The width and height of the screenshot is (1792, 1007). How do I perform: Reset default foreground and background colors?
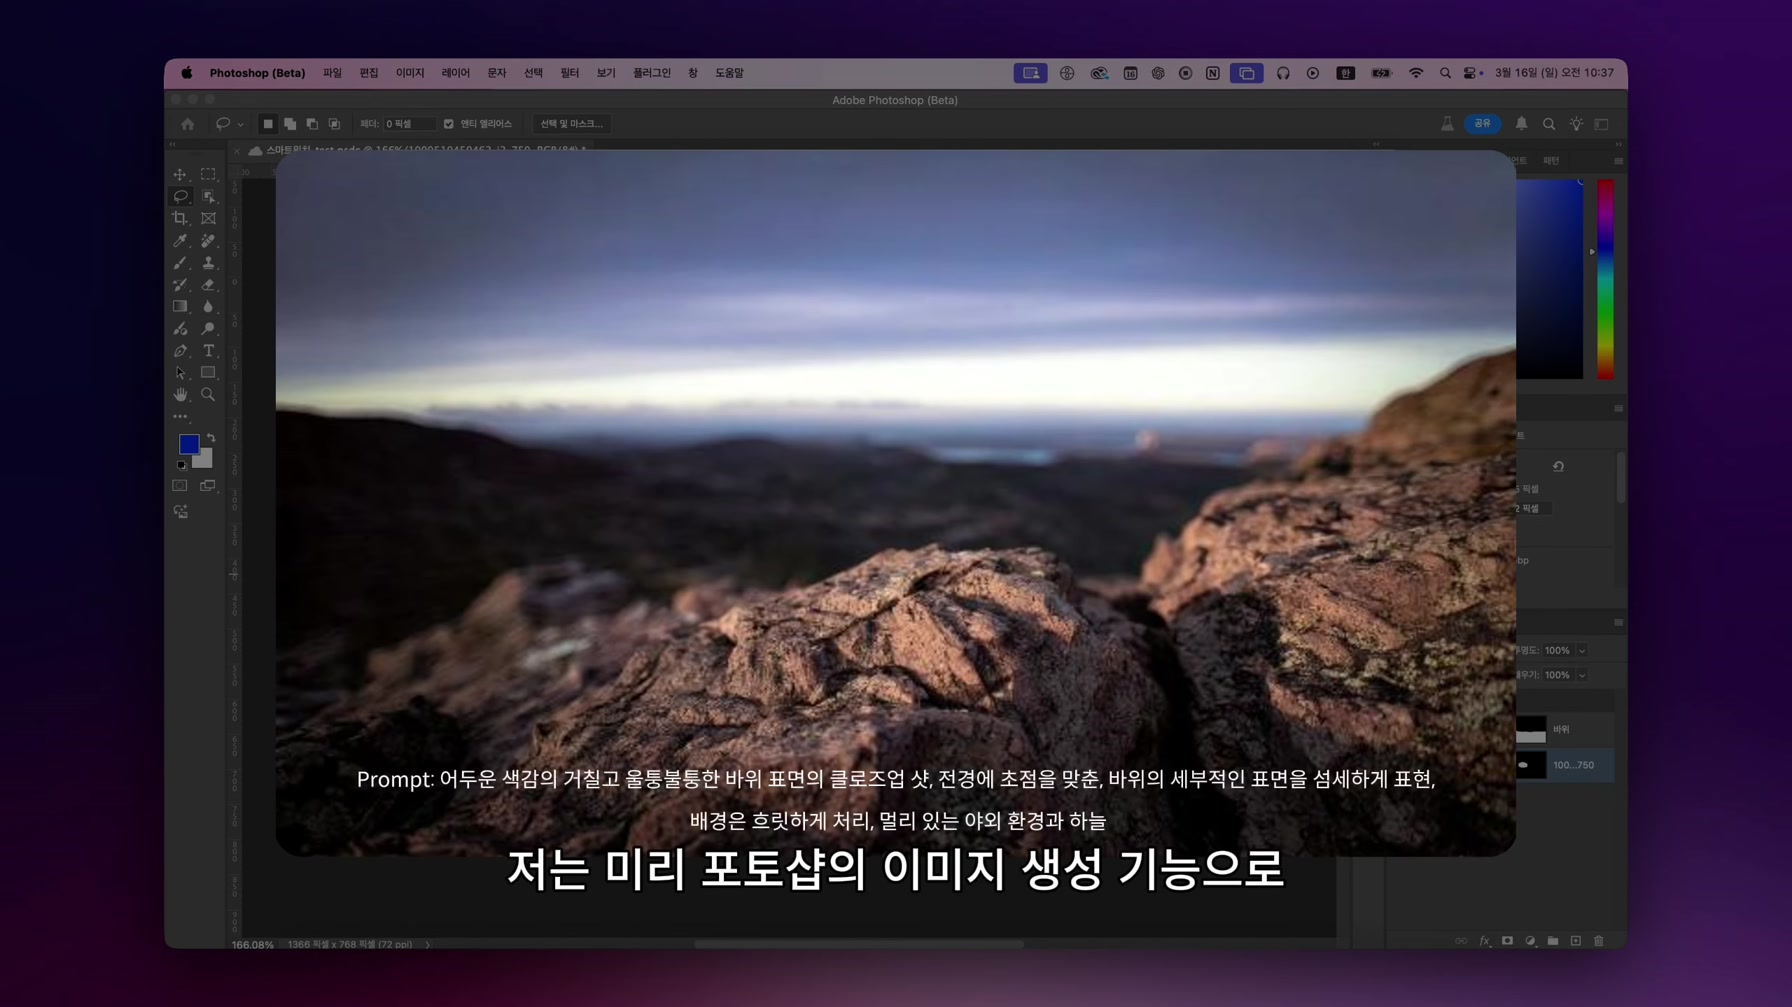click(x=181, y=465)
